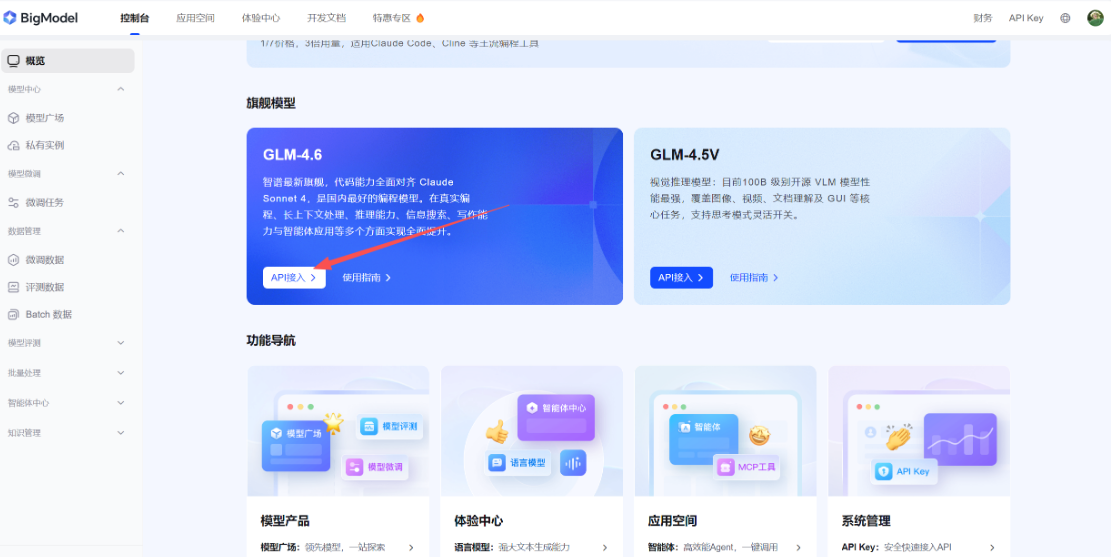Click API Key link in top bar
The width and height of the screenshot is (1111, 557).
[1026, 18]
